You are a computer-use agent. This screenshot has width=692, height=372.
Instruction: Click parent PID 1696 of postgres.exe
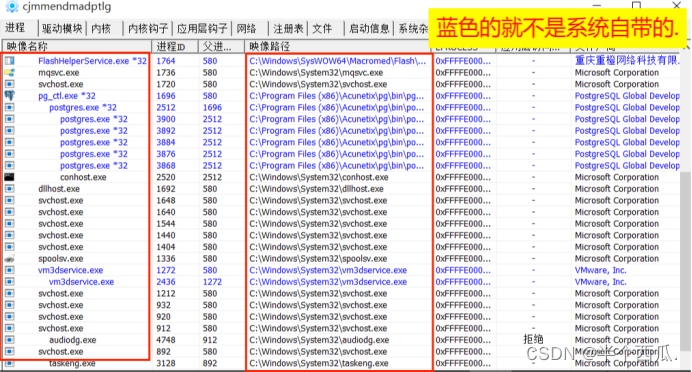click(212, 107)
